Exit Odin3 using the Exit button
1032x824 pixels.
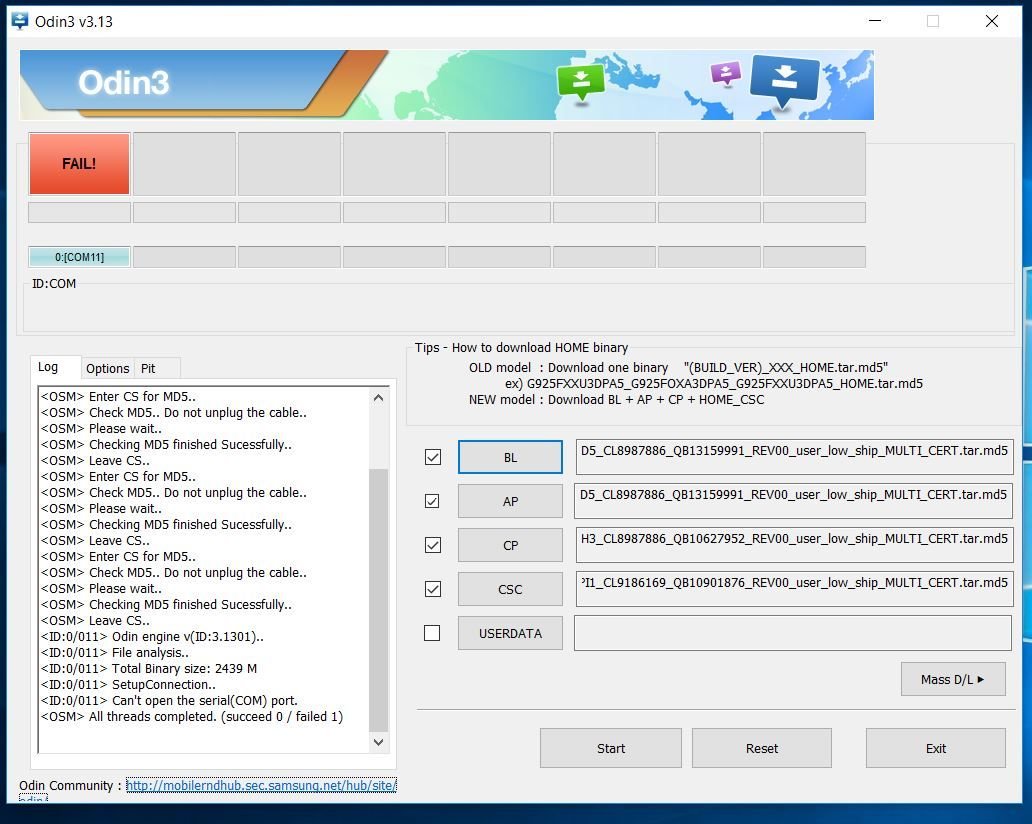click(x=935, y=748)
